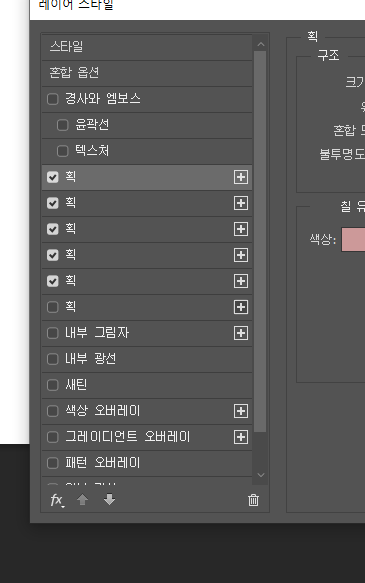Enable the 패턴 오버레이 checkbox
365x583 pixels.
[53, 463]
